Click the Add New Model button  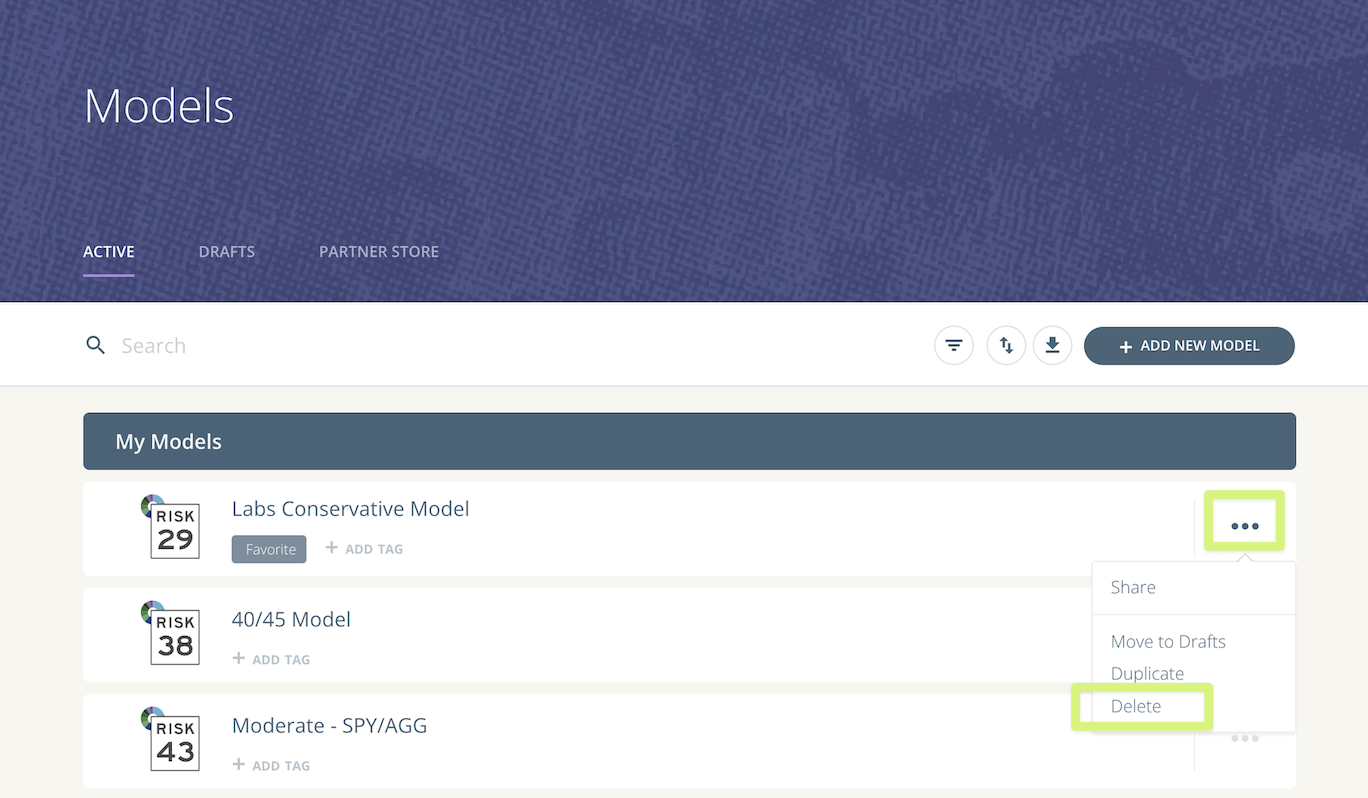point(1189,346)
